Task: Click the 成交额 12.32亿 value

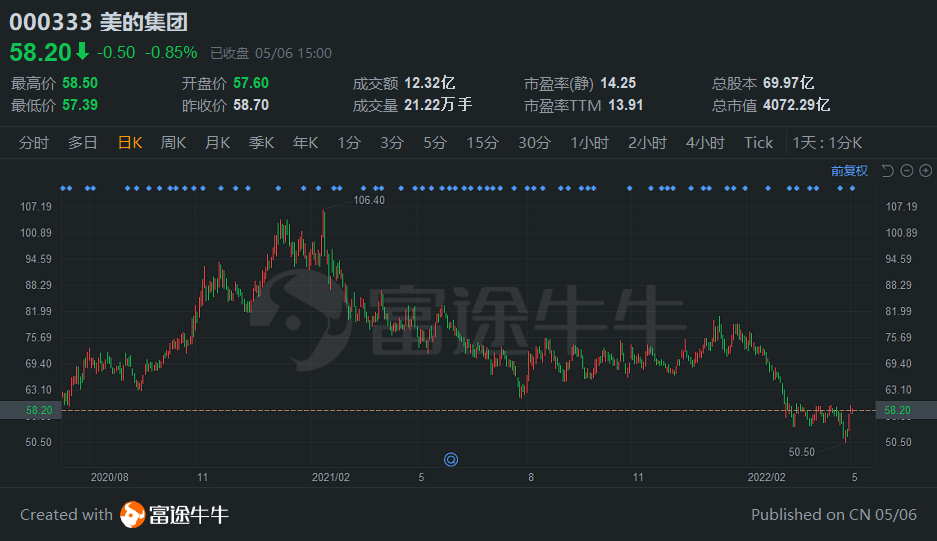Action: (430, 83)
